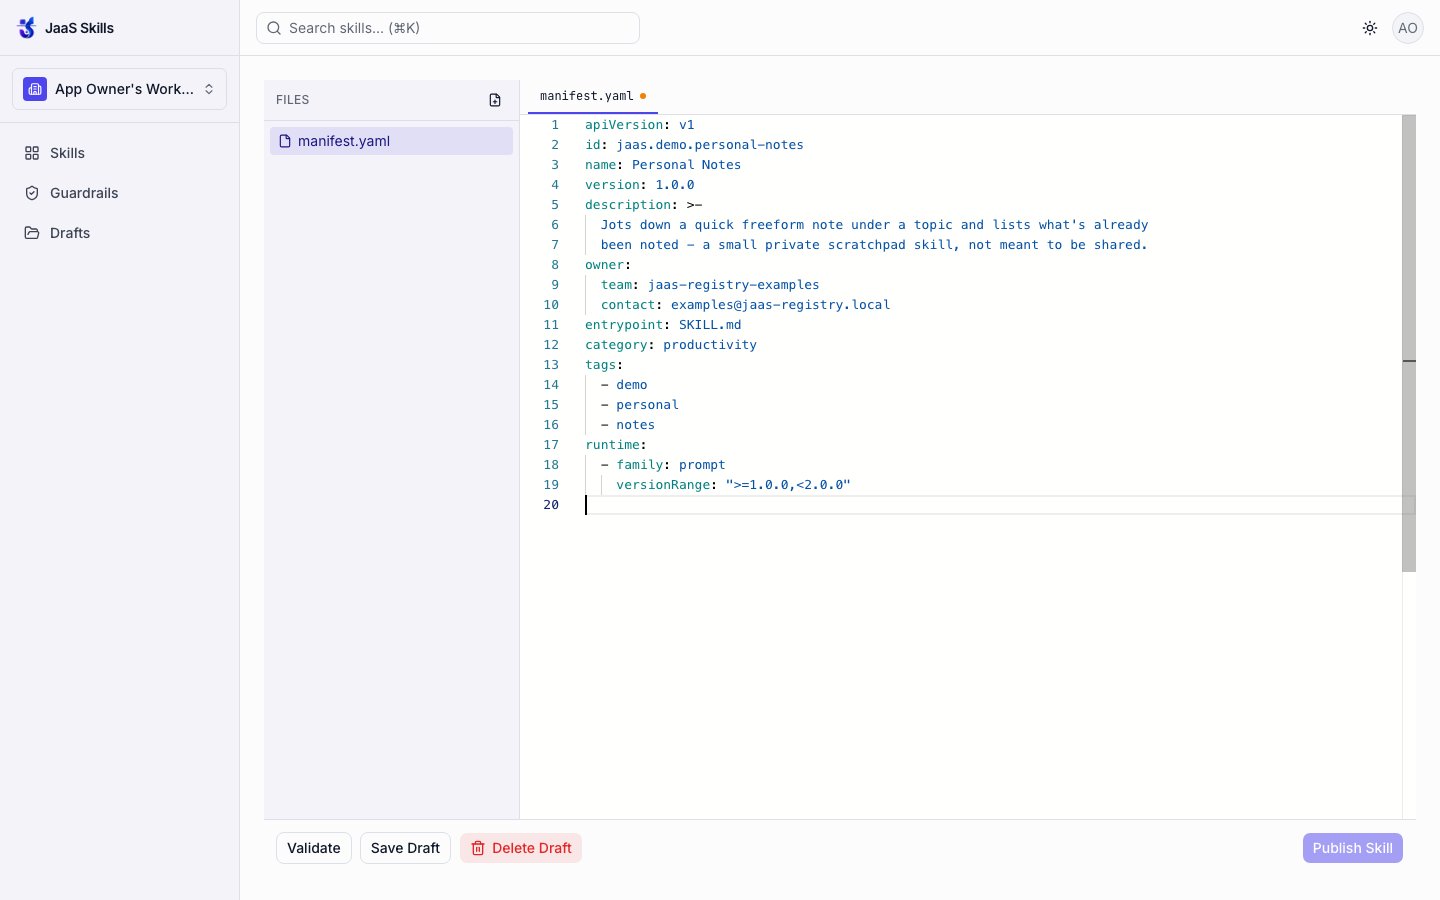Click the 'description' key on line 5
1440x900 pixels.
(628, 205)
